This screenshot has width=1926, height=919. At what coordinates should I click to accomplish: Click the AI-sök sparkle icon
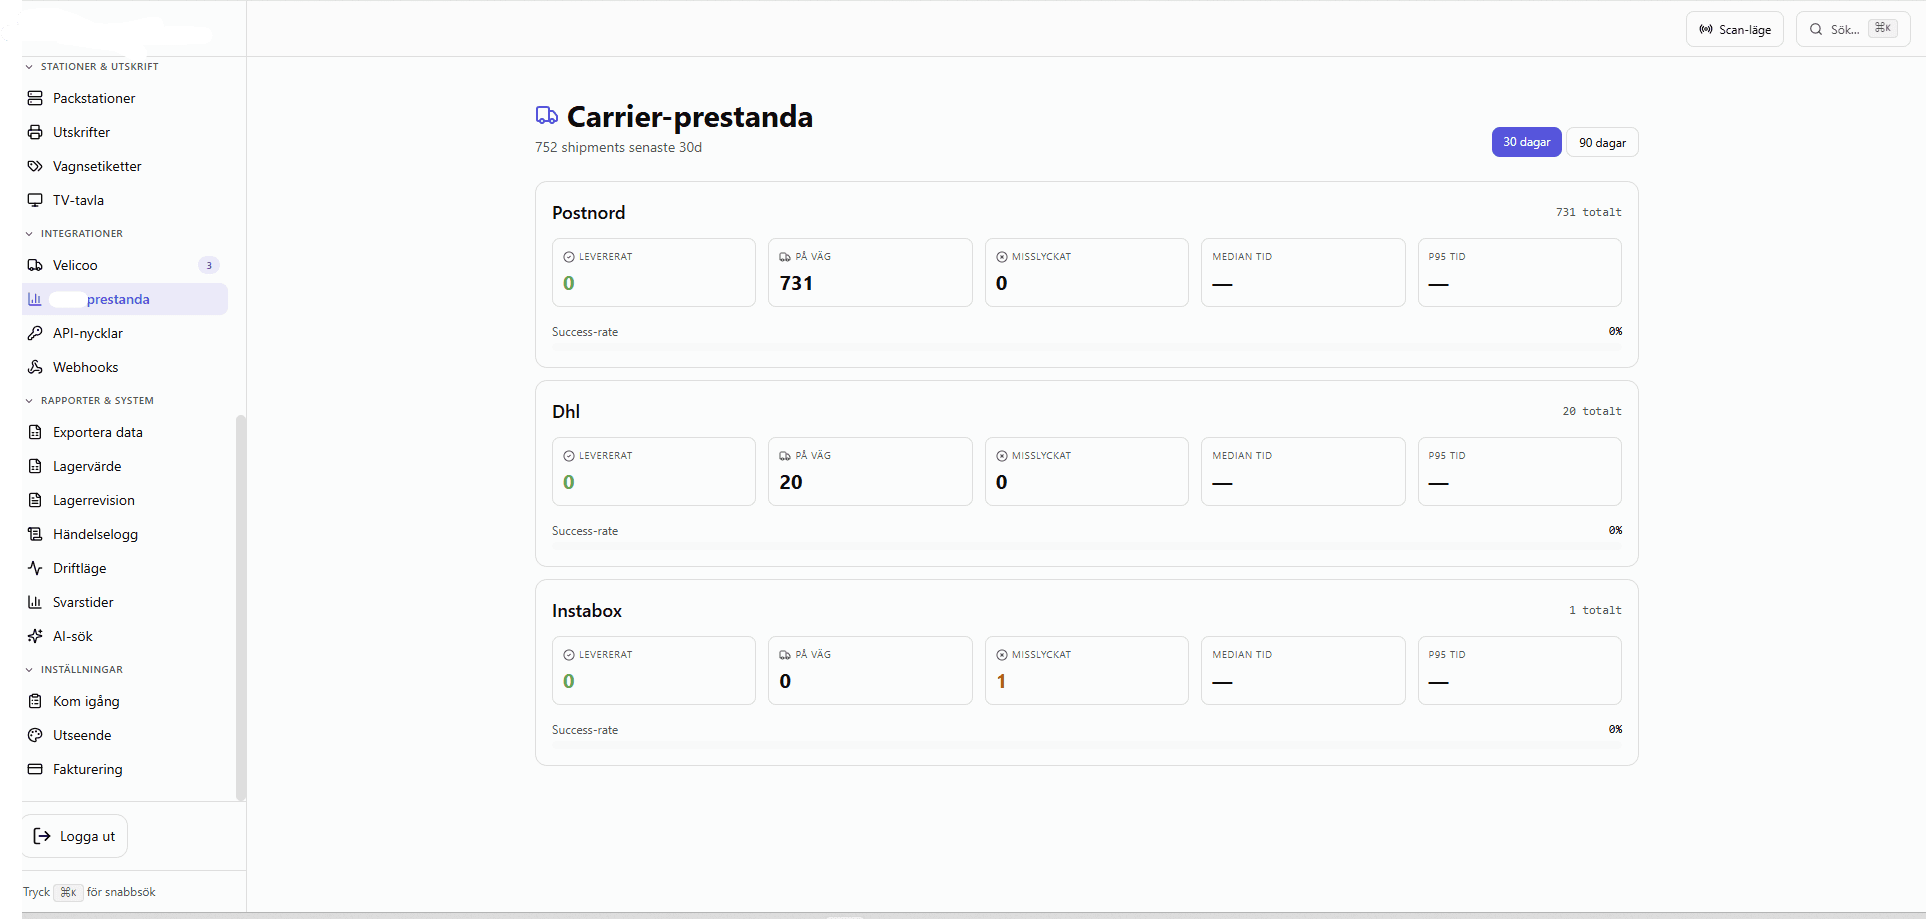35,636
